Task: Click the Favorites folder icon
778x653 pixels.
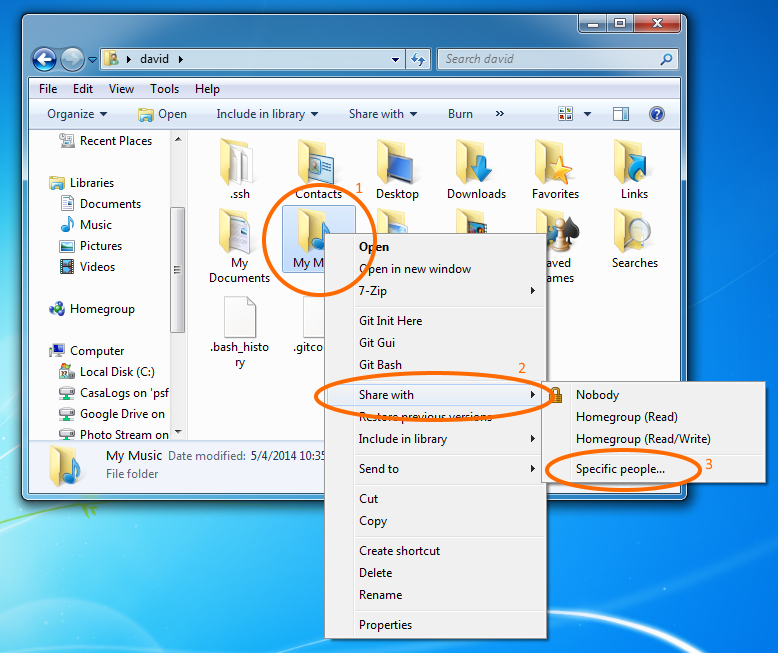Action: click(554, 163)
